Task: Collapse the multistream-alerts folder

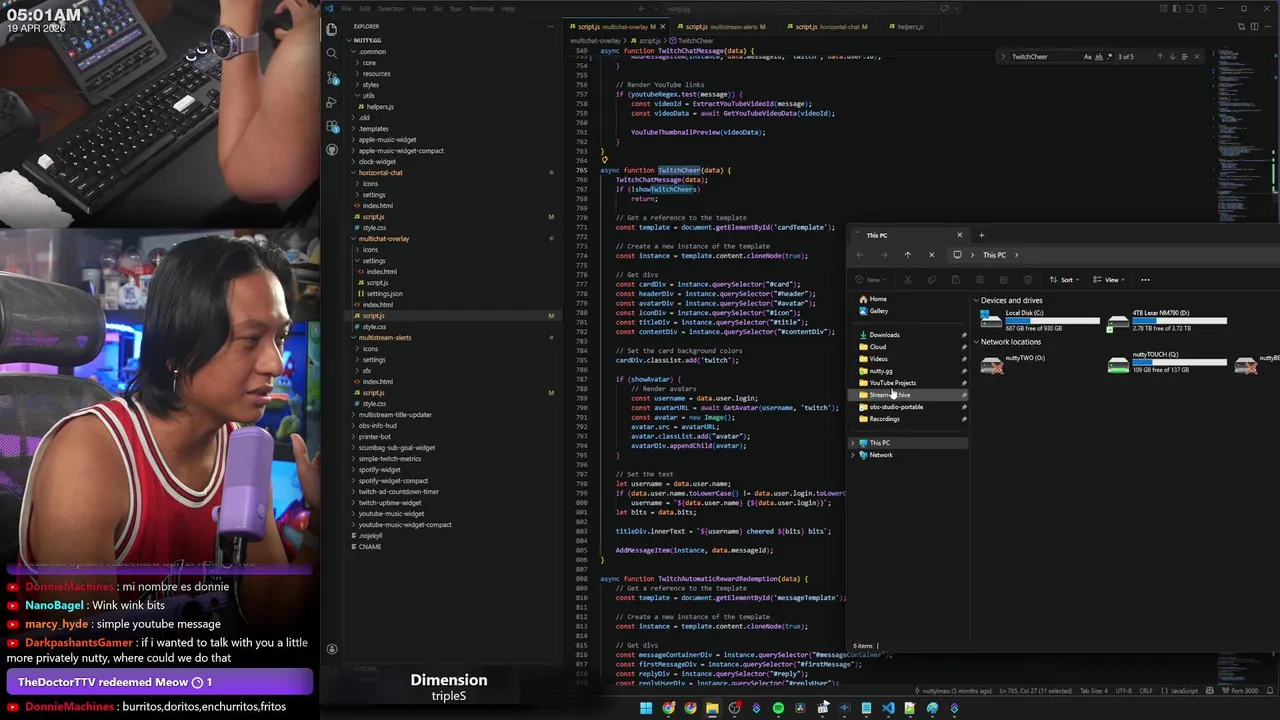Action: pos(385,338)
